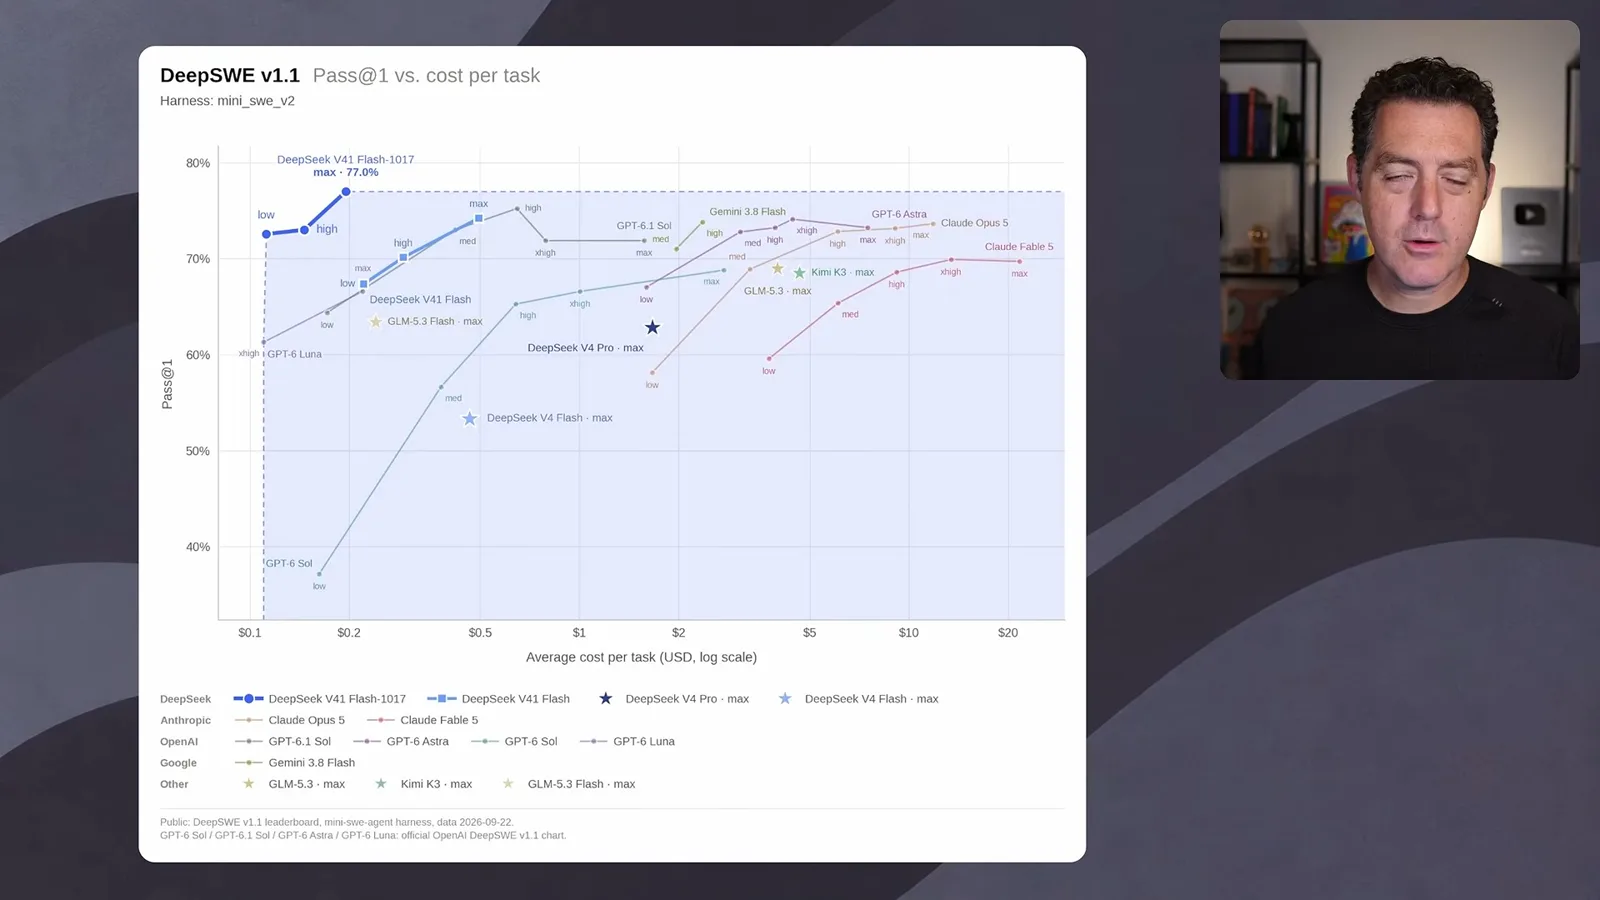Screen dimensions: 1600x900
Task: Click the GLM-5.3 Flash star on the chart
Action: [376, 321]
